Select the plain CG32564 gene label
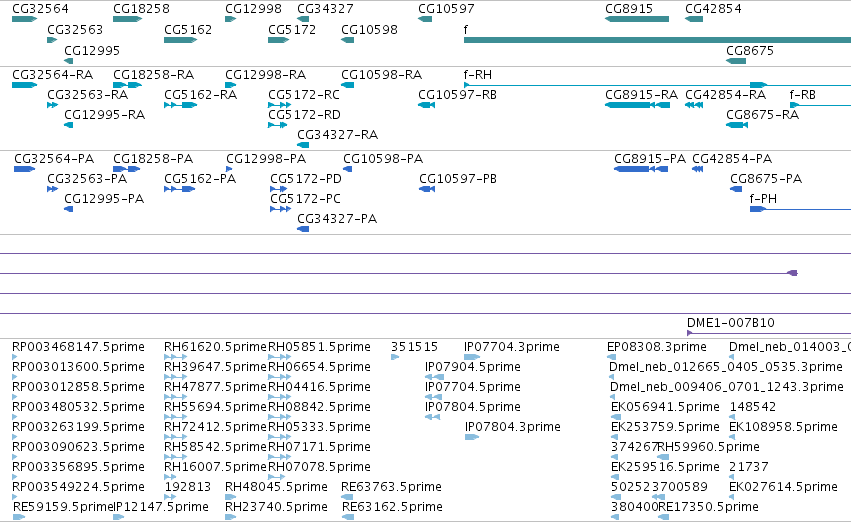This screenshot has height=522, width=851. [40, 9]
